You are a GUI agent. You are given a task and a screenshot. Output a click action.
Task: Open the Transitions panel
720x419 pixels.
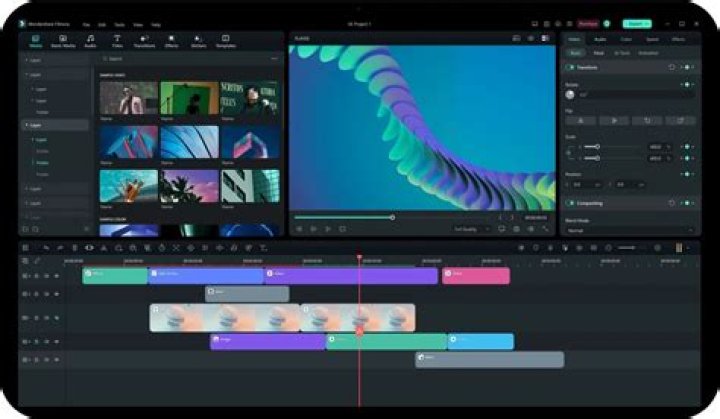click(x=145, y=40)
